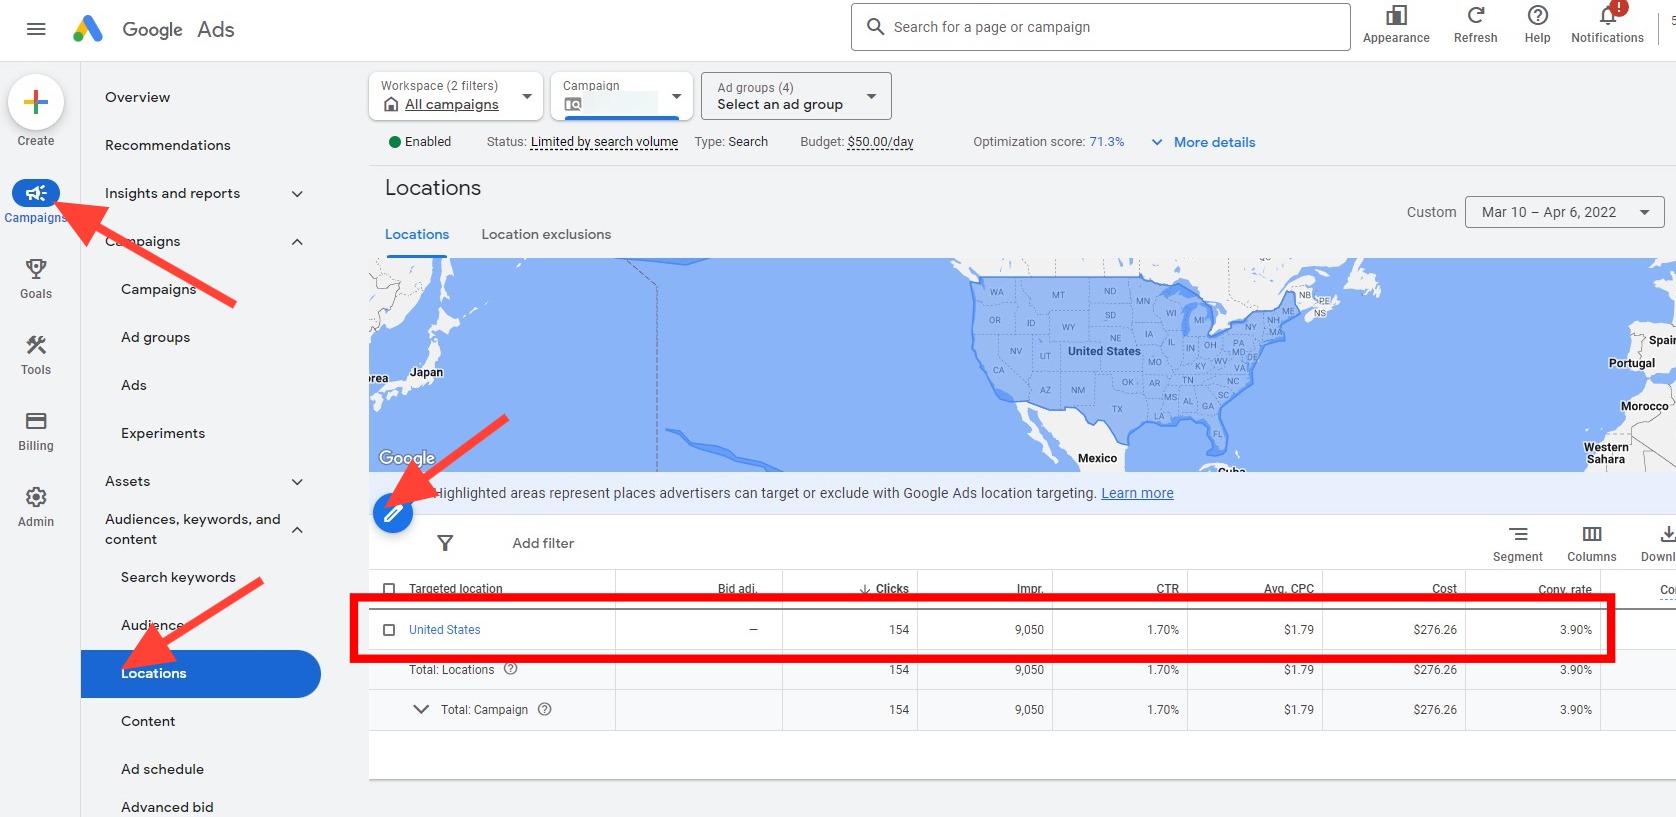
Task: Refresh the page data
Action: (1476, 15)
